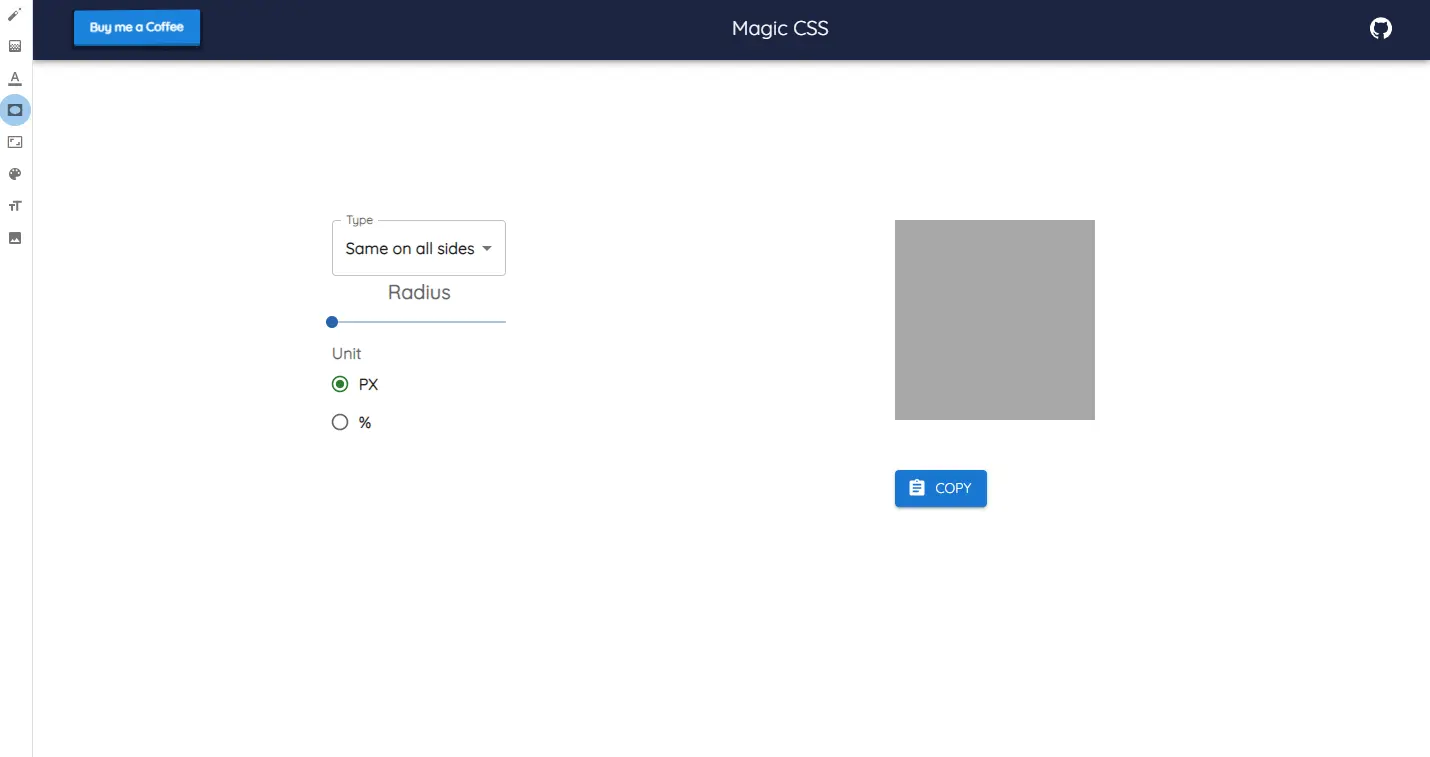Screen dimensions: 1430x757
Task: Select the color palette icon
Action: coord(15,174)
